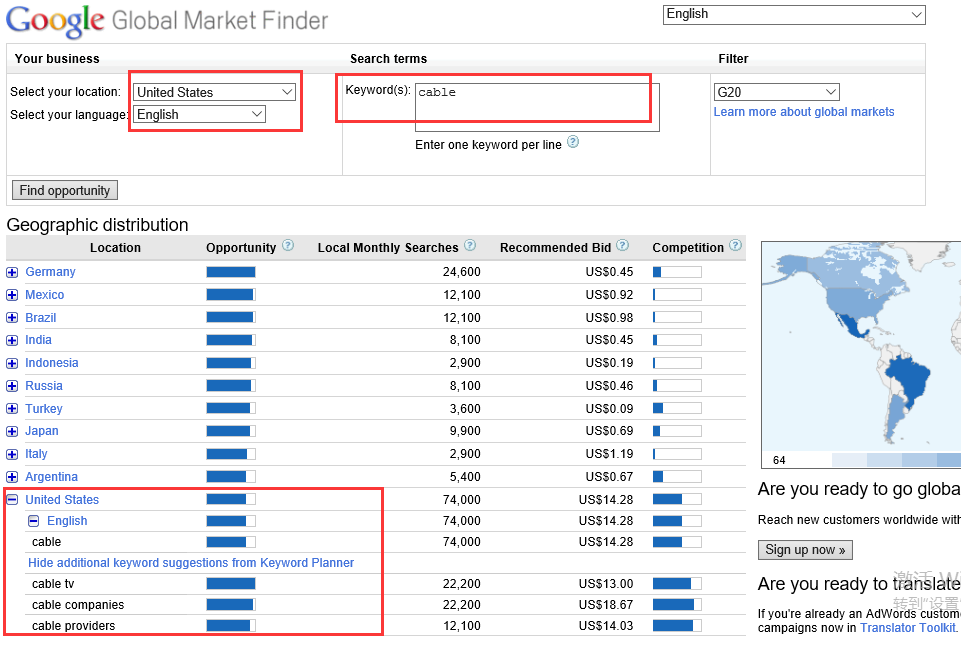Open the Mexico location link
The height and width of the screenshot is (646, 966).
click(44, 295)
